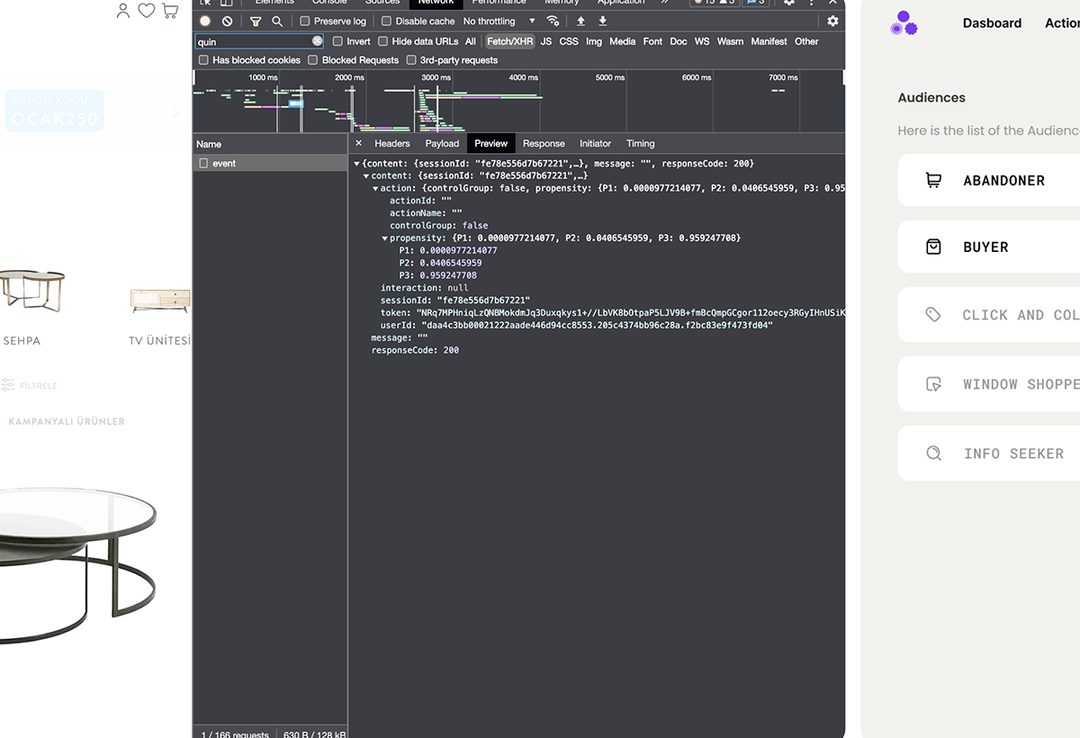The image size is (1080, 738).
Task: Click the record network log icon
Action: pyautogui.click(x=205, y=21)
